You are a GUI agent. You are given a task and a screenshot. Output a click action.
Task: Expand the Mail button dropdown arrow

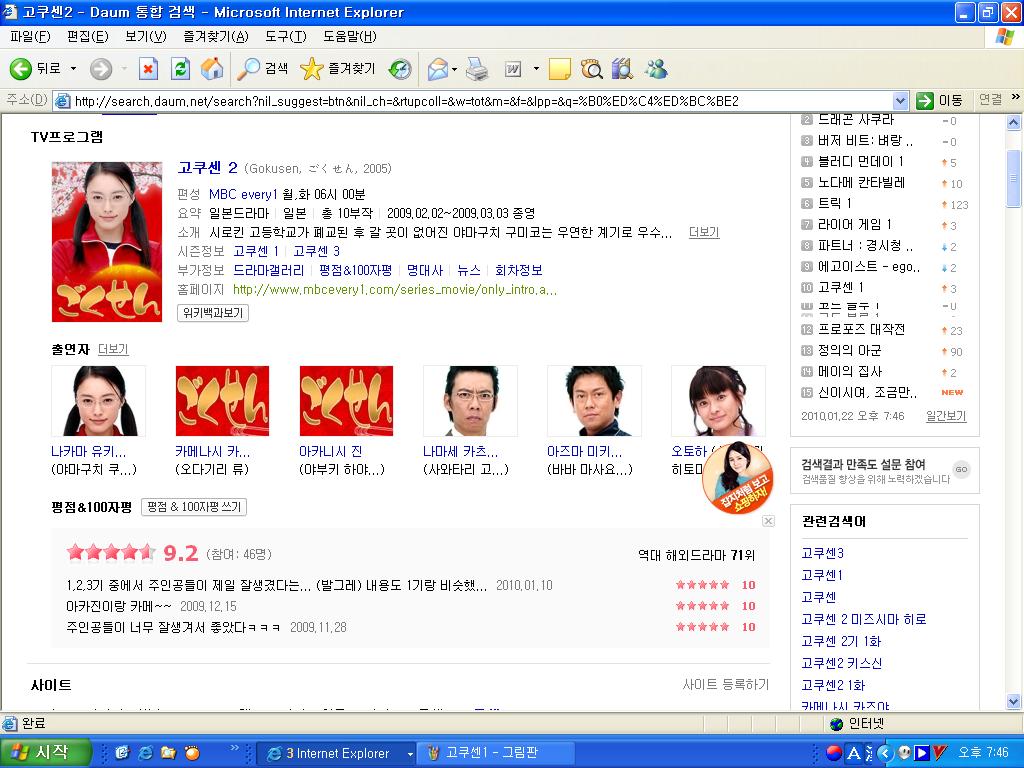(x=455, y=69)
